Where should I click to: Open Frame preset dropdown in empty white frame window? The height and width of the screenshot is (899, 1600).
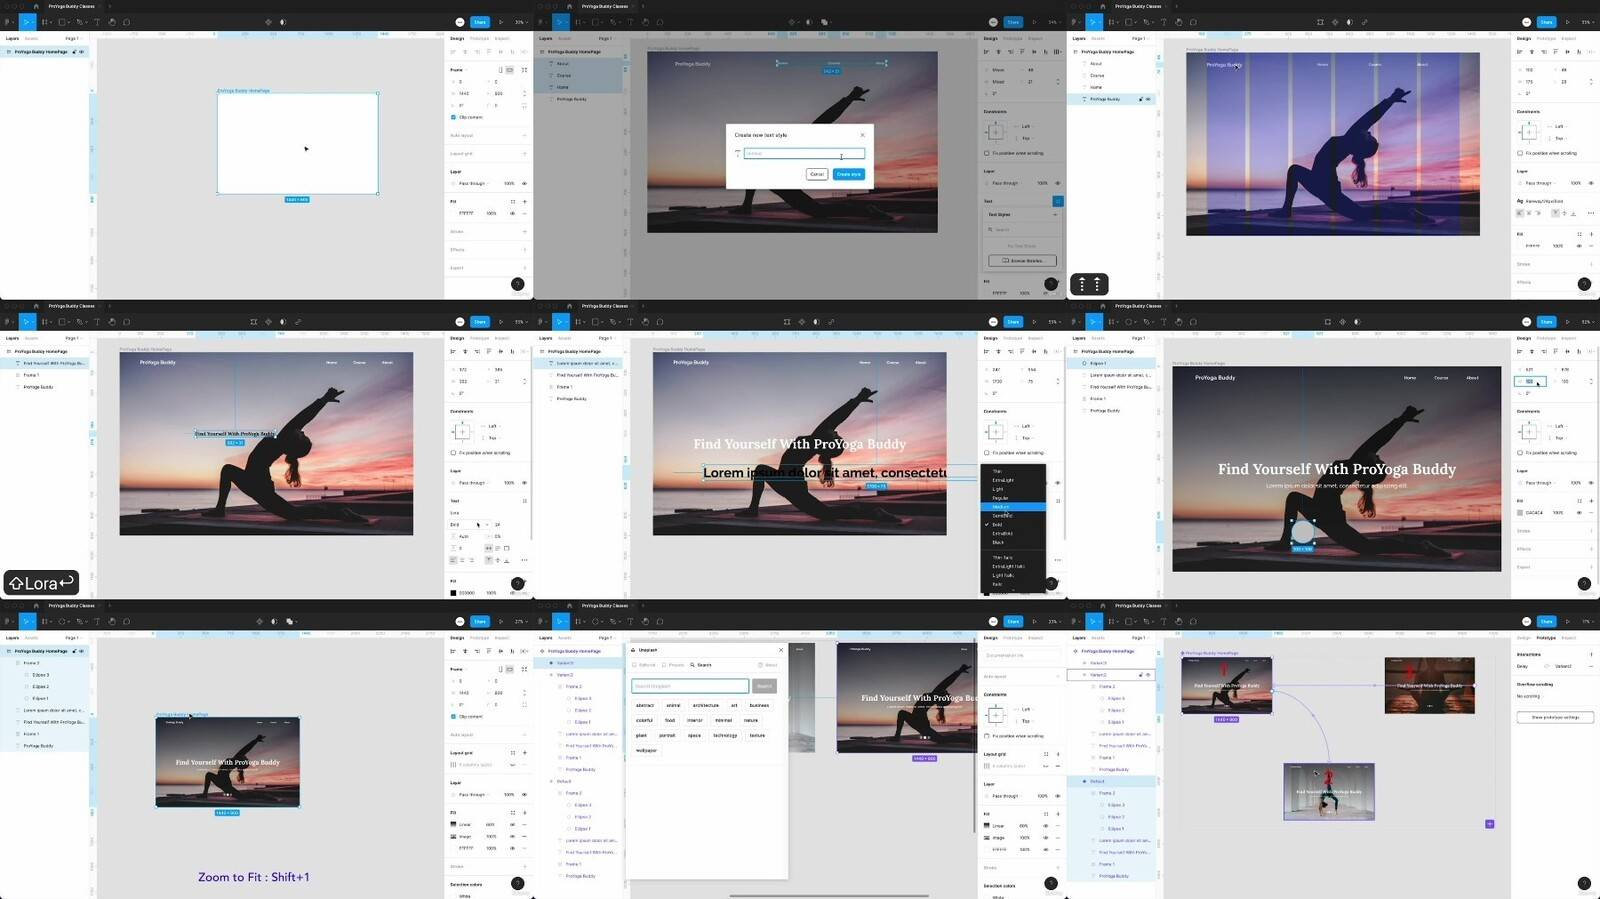point(457,70)
